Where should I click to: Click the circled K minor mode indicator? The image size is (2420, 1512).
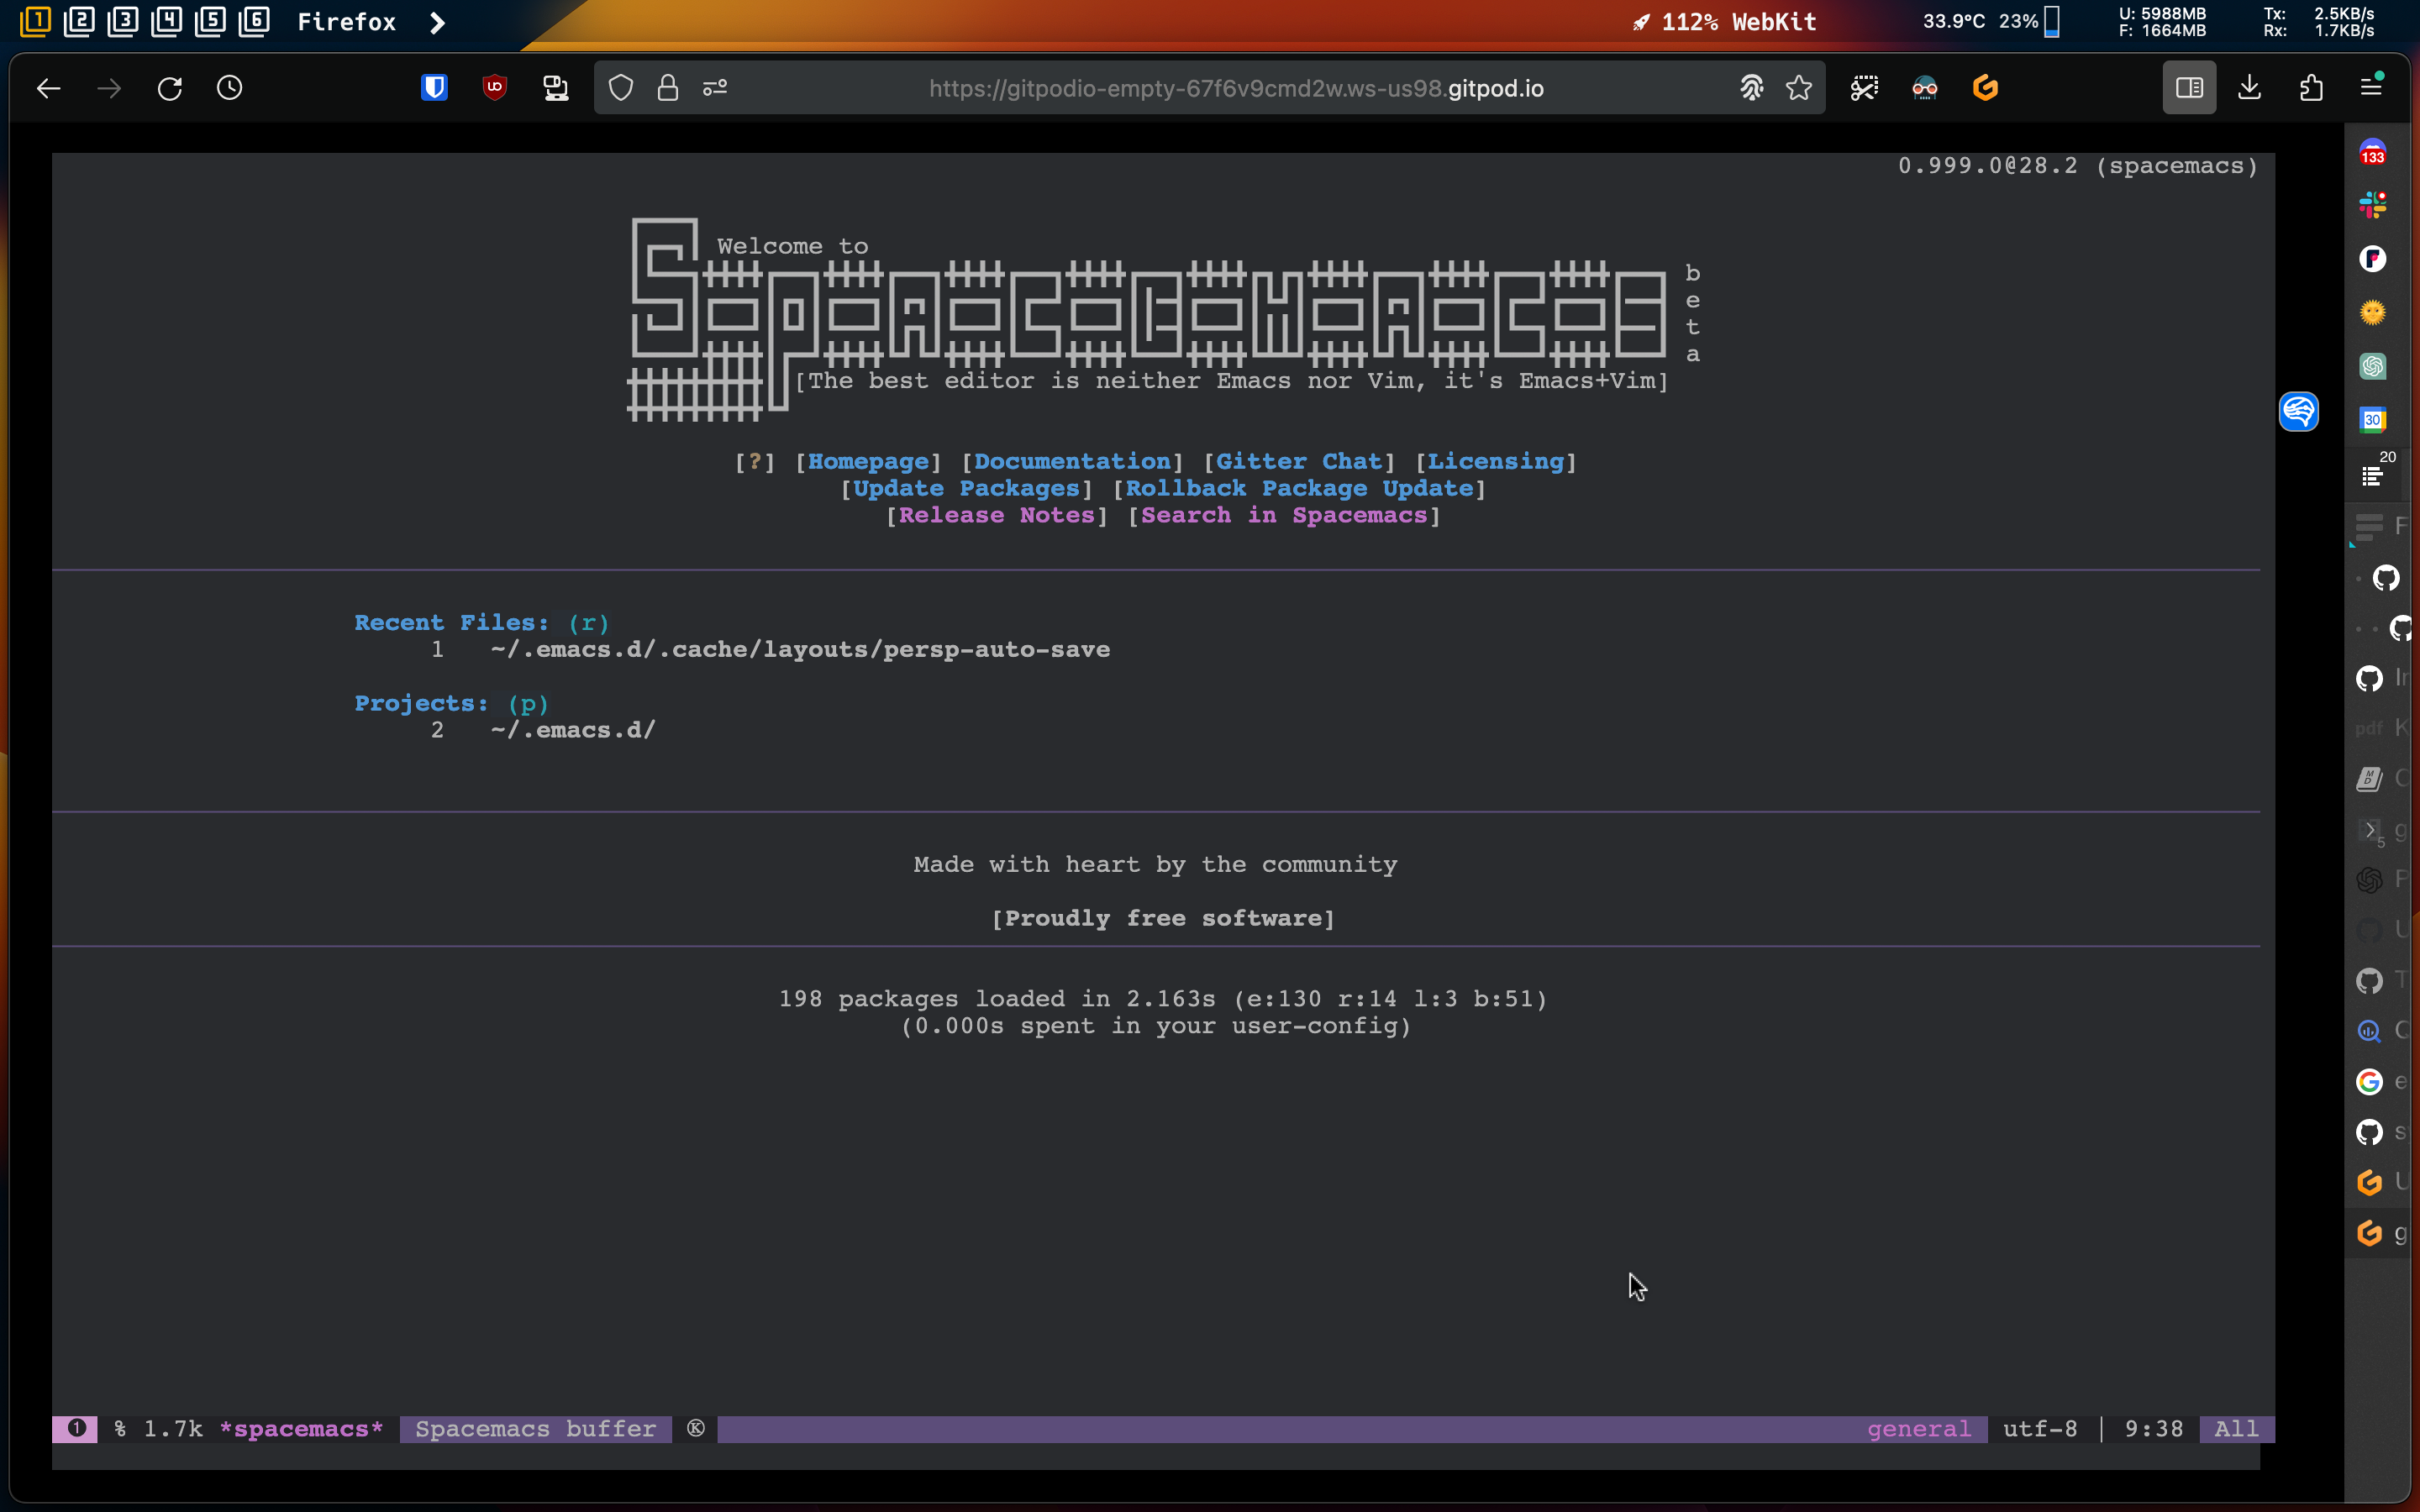[696, 1428]
